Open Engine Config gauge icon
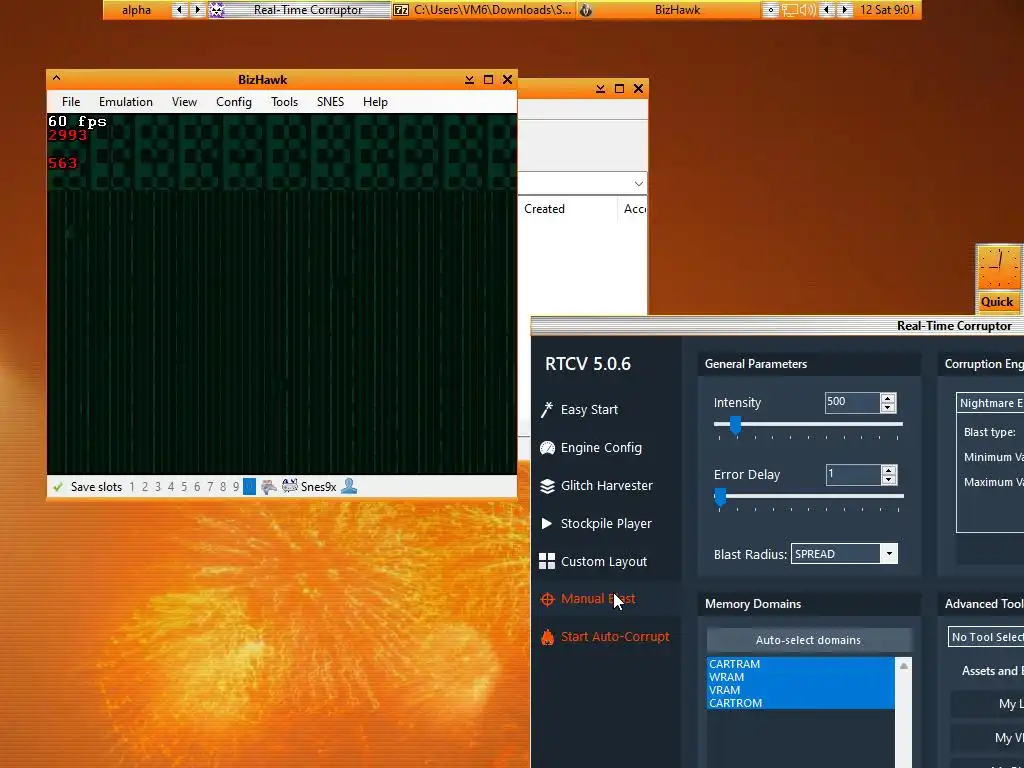Screen dimensions: 1024x768 (x=547, y=447)
